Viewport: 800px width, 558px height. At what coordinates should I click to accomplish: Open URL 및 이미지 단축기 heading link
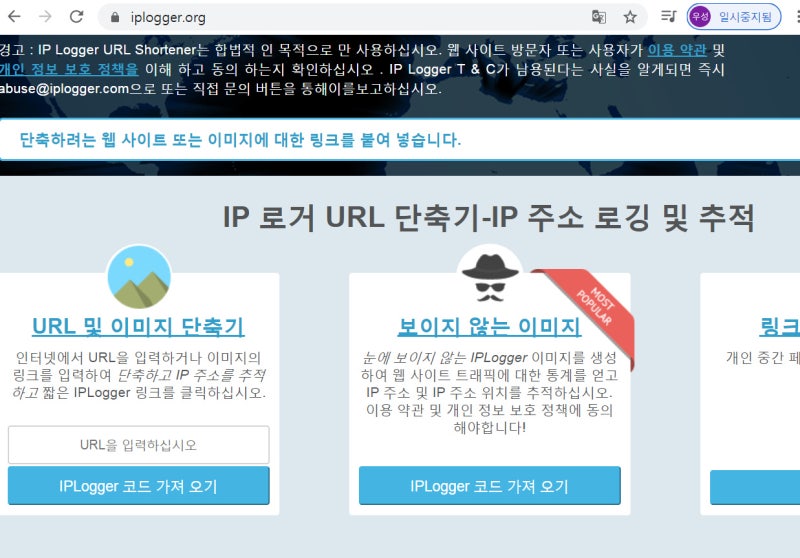click(138, 326)
